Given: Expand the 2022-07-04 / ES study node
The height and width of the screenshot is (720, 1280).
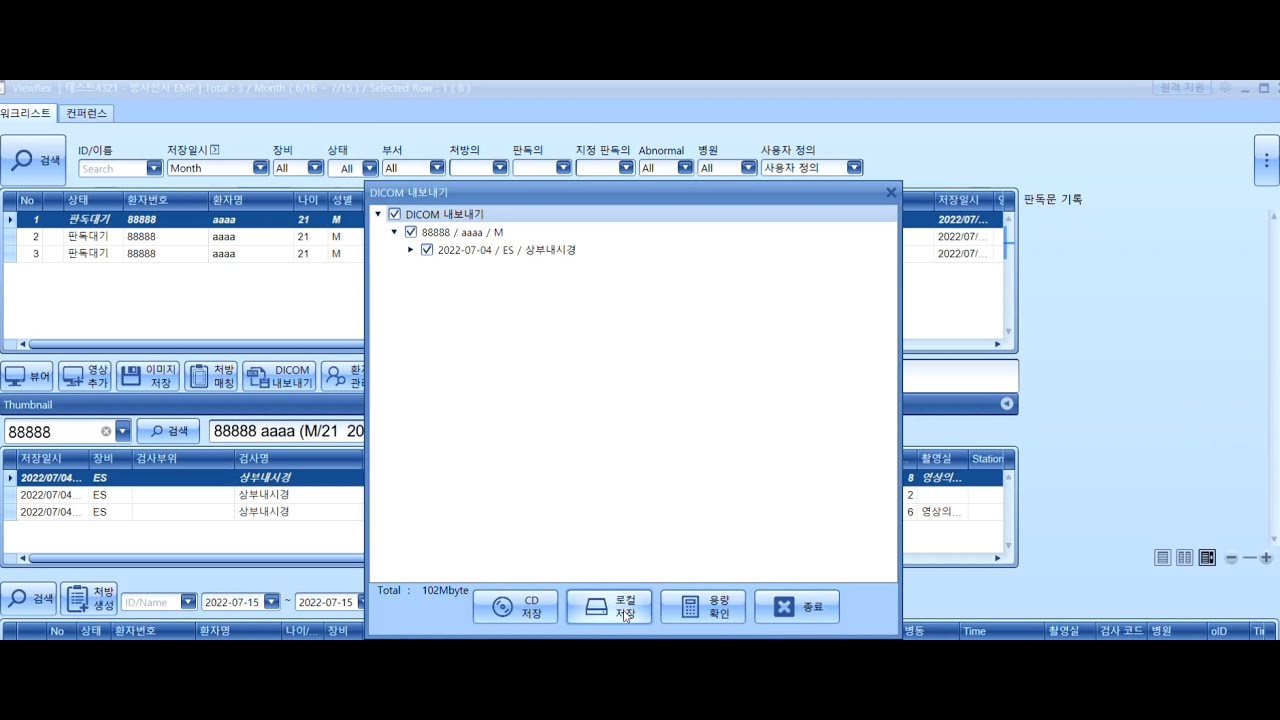Looking at the screenshot, I should [410, 250].
